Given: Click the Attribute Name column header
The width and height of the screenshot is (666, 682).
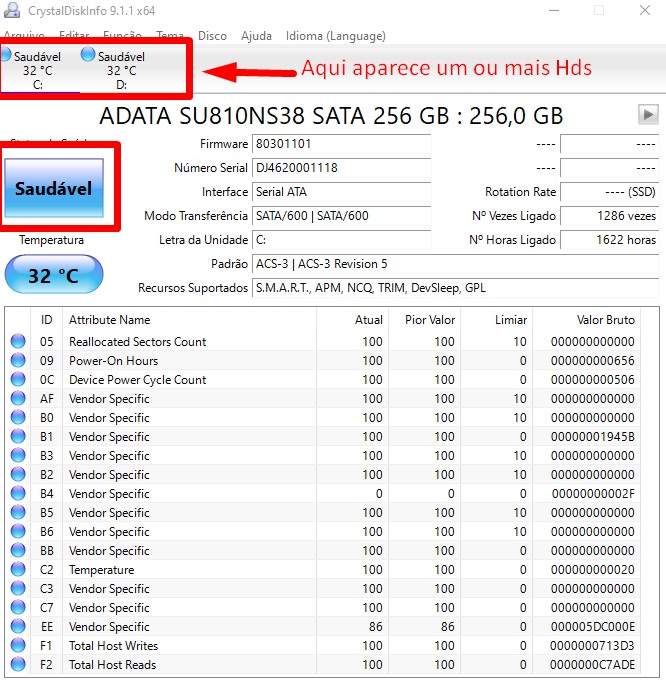Looking at the screenshot, I should pyautogui.click(x=110, y=320).
